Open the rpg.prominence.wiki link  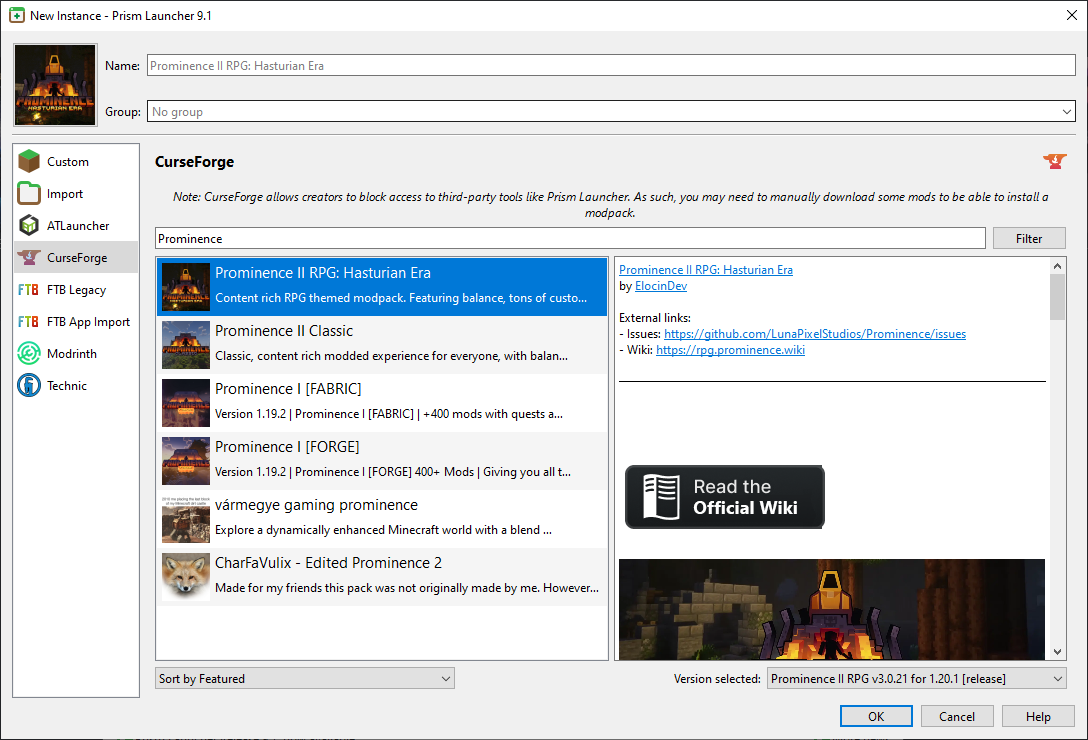click(730, 350)
